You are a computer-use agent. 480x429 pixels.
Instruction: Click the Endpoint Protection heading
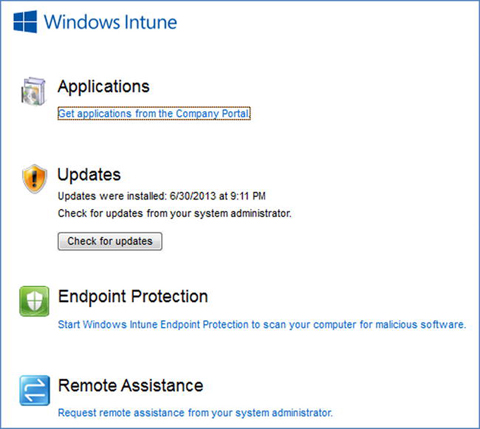point(133,297)
